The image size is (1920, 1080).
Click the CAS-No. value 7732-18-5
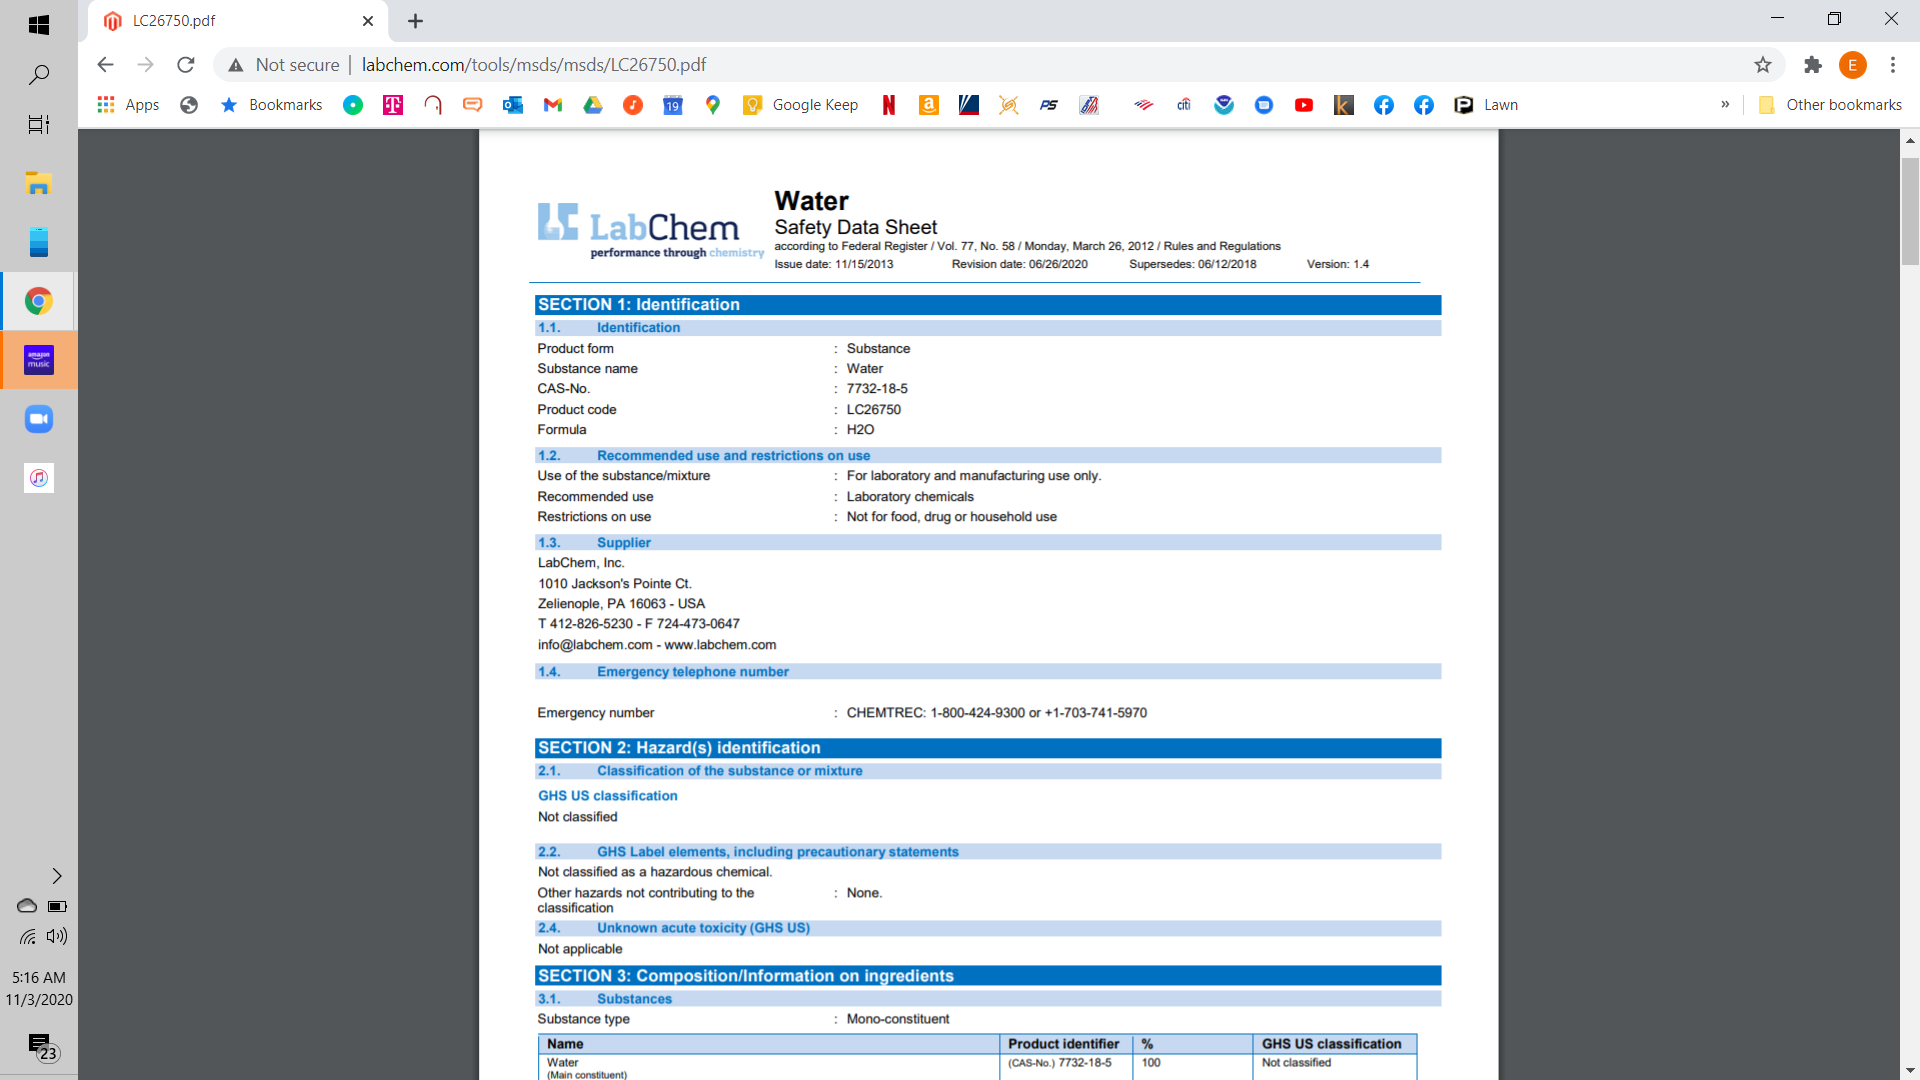(877, 389)
